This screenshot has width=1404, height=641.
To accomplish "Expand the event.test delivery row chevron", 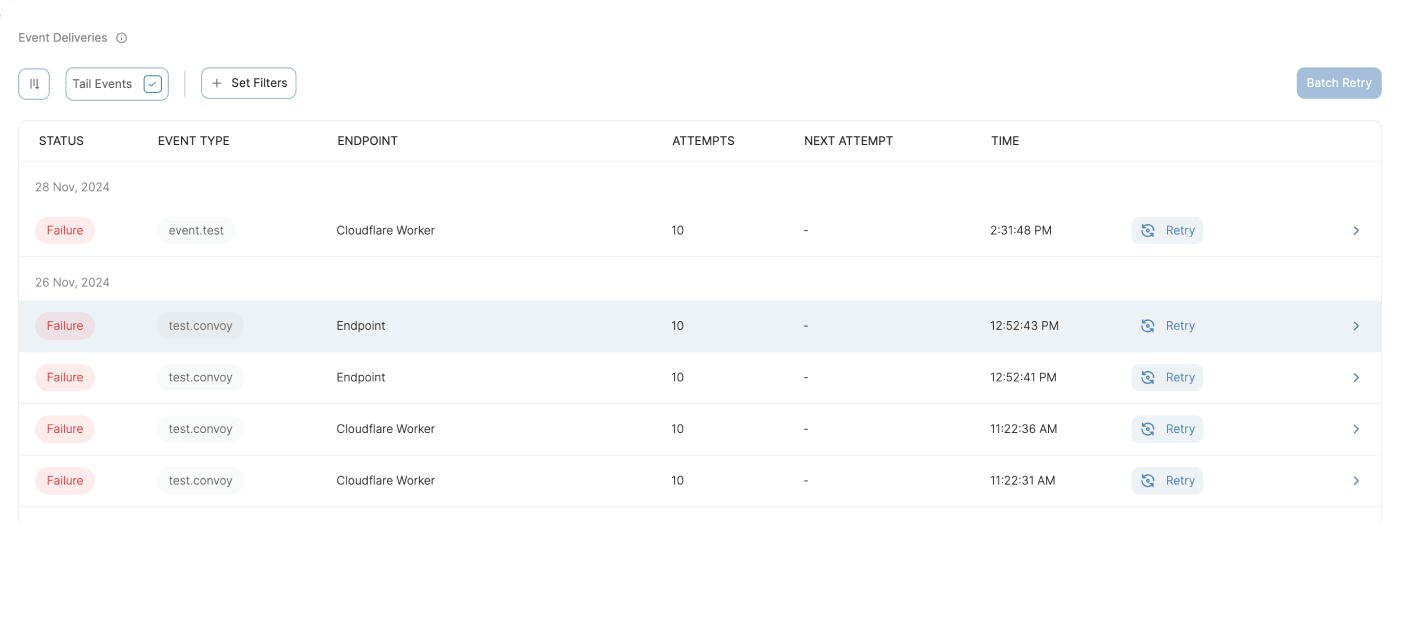I will click(1356, 231).
